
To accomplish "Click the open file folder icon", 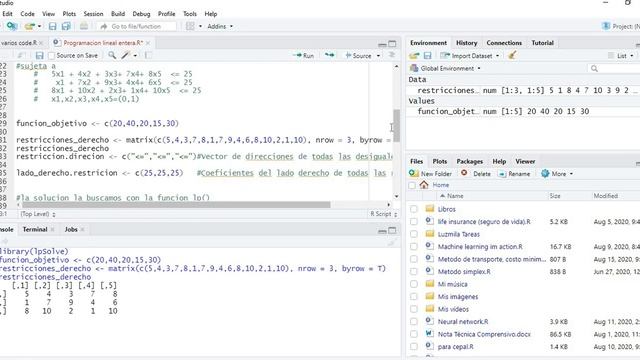I will tap(29, 26).
